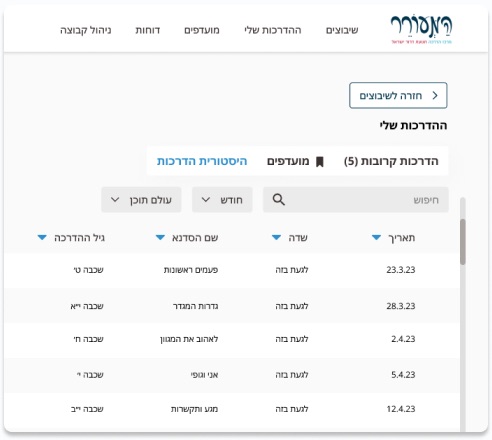Open the חודש dropdown filter

[222, 200]
